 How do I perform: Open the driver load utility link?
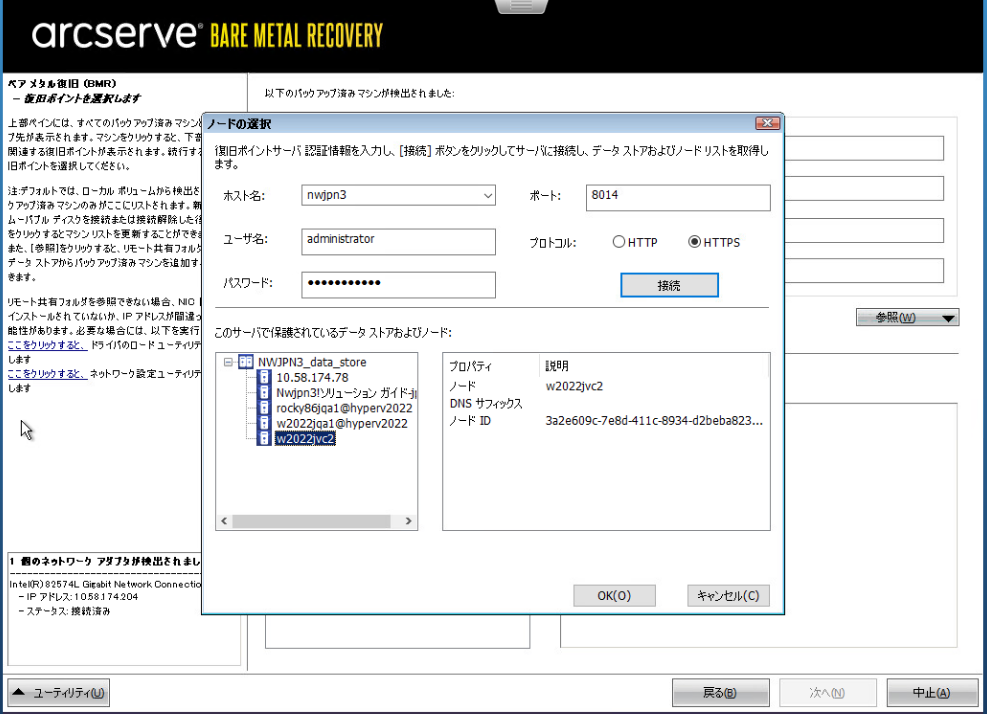(47, 345)
